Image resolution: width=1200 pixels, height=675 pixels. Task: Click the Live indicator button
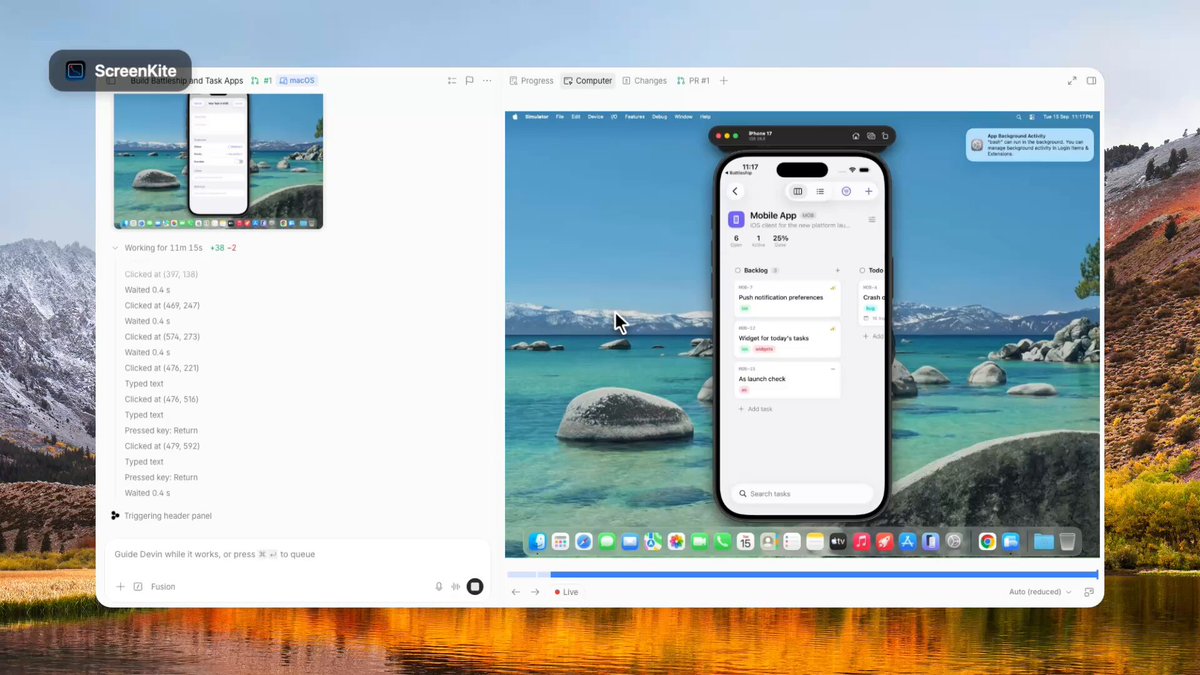(566, 592)
